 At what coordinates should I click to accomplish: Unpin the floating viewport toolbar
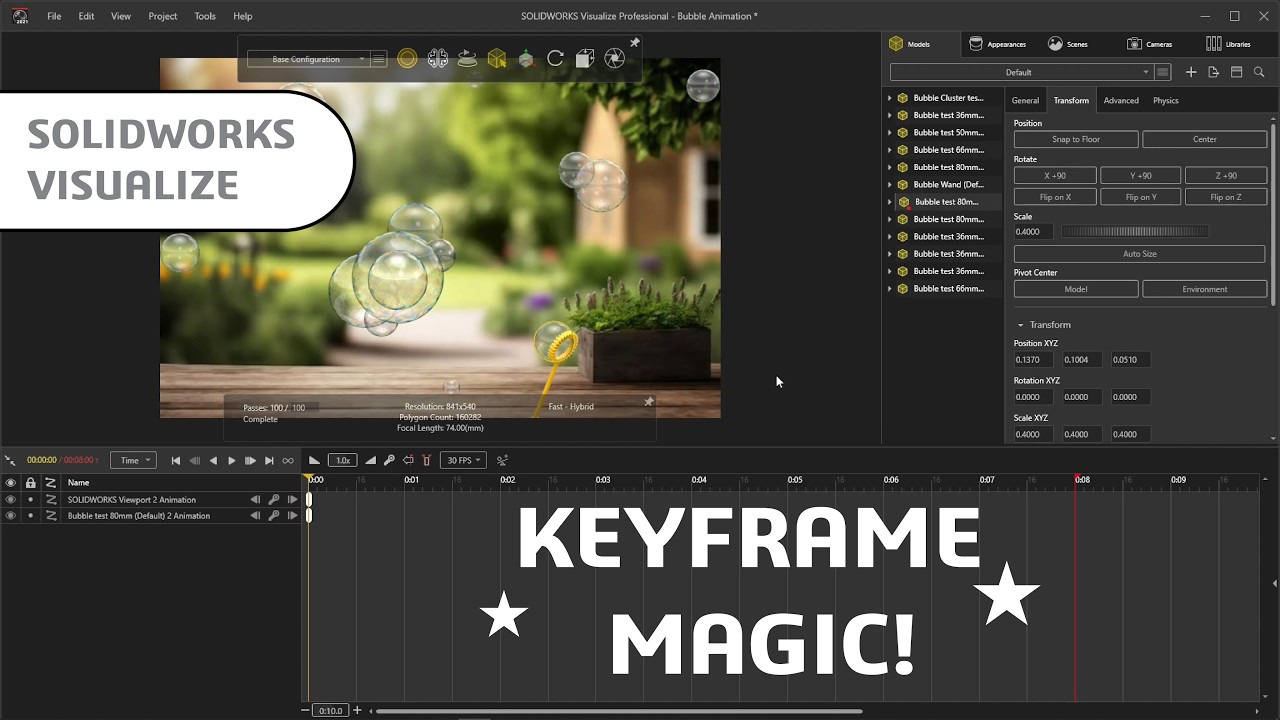[634, 43]
